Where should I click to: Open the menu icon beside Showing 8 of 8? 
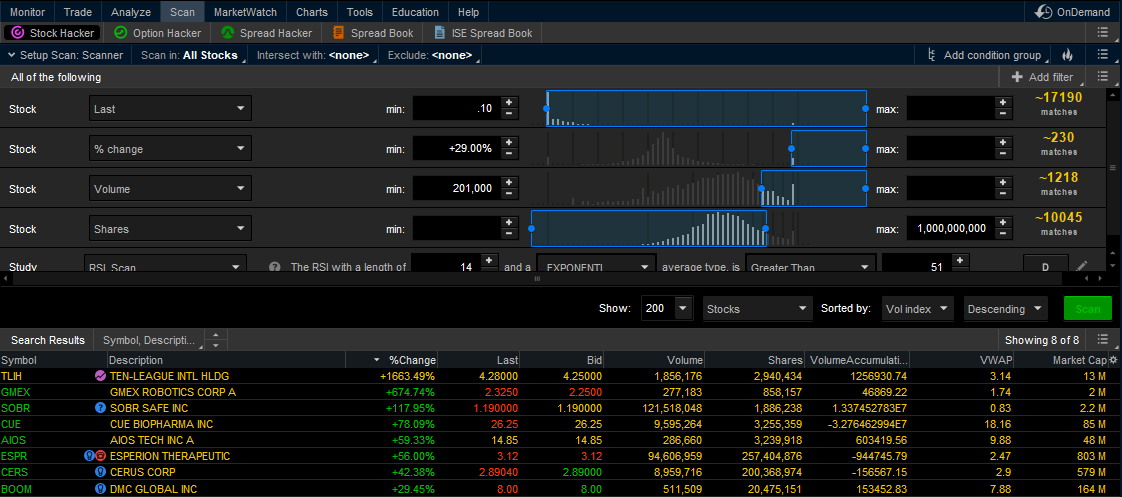(x=1102, y=340)
